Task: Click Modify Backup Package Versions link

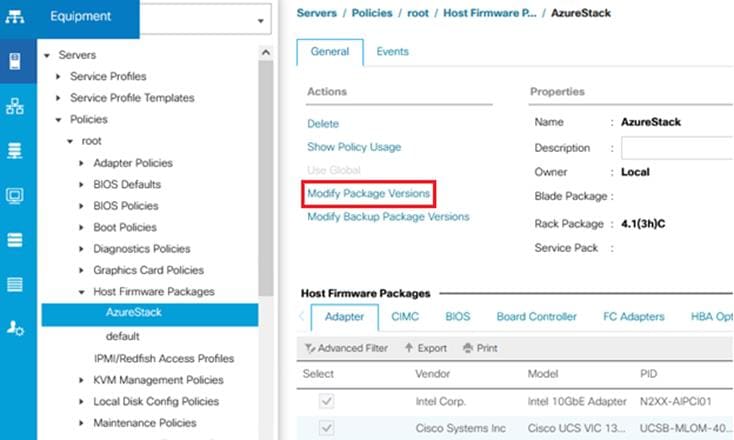Action: 388,217
